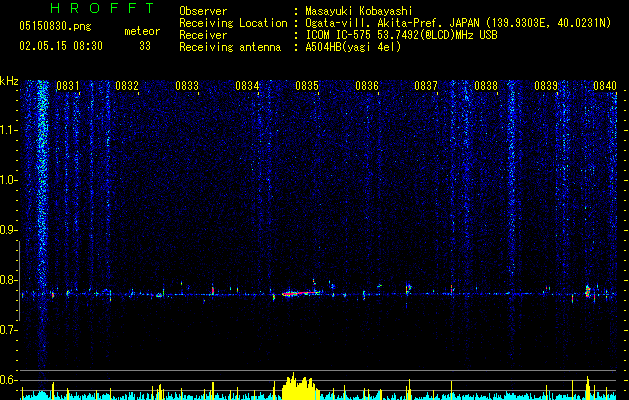The width and height of the screenshot is (629, 400).
Task: Click the meteor count 33
Action: 145,46
